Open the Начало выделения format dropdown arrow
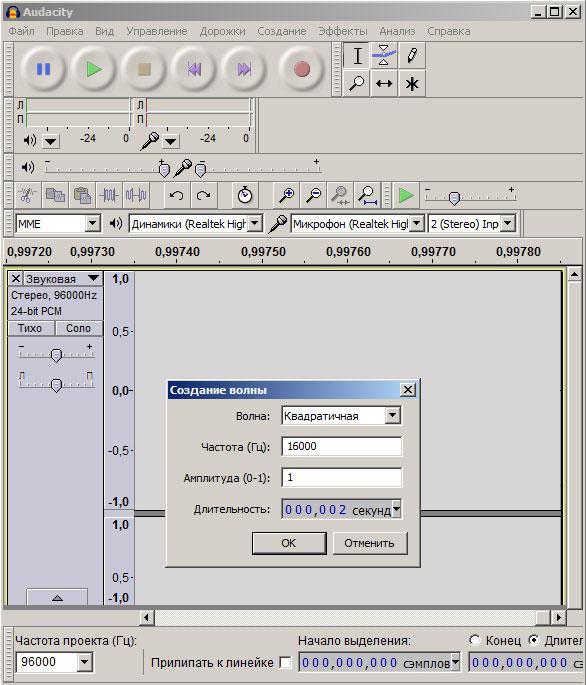 pyautogui.click(x=455, y=662)
